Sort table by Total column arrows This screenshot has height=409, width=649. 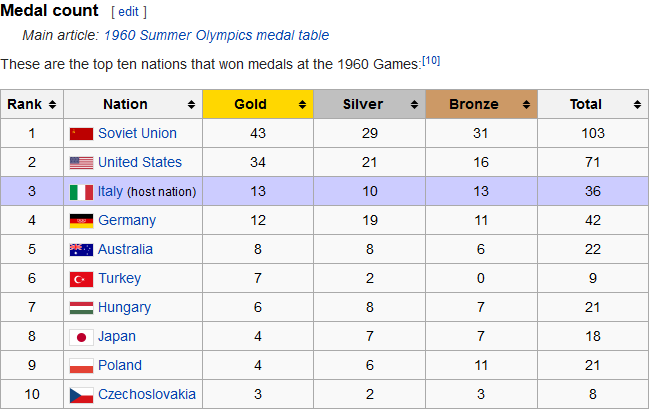coord(637,104)
